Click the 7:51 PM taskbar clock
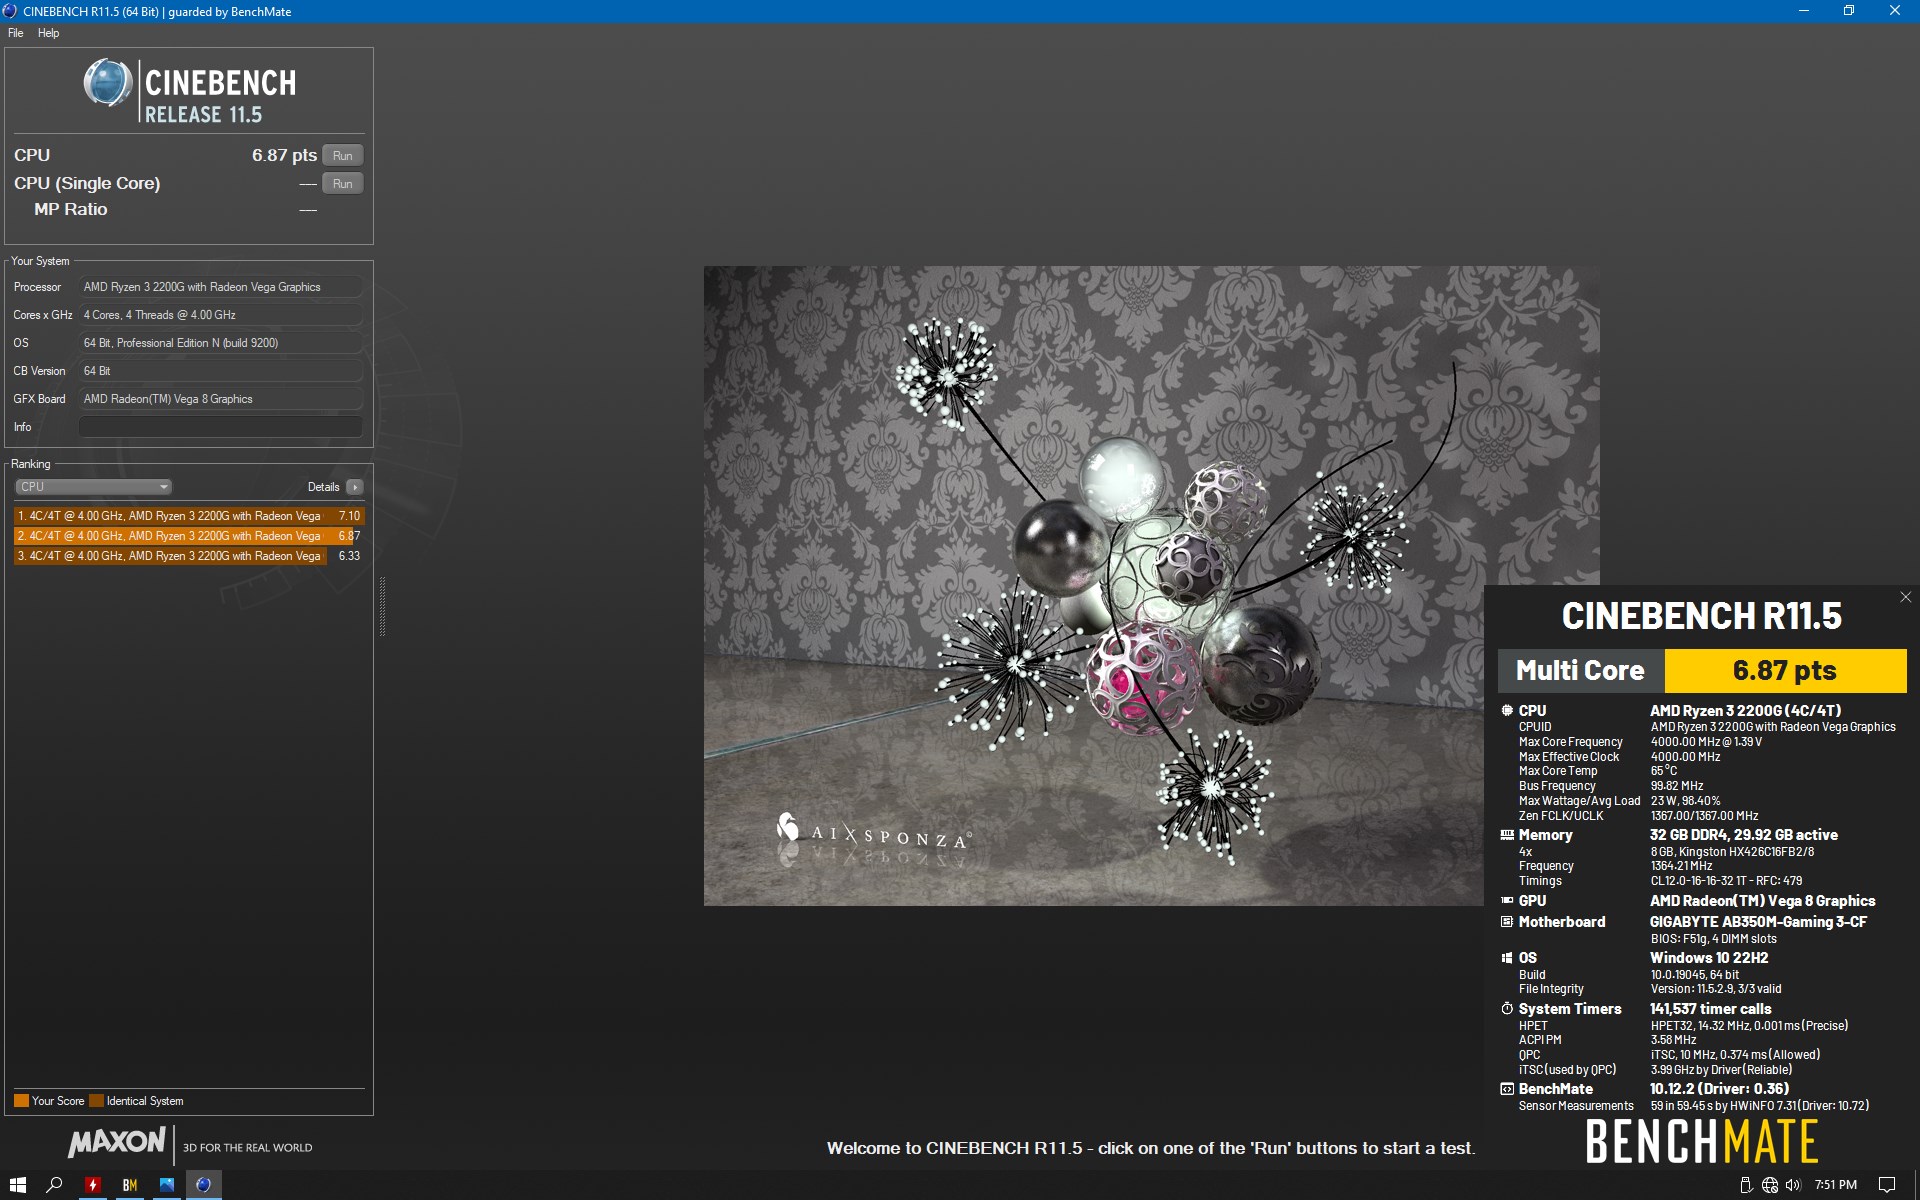Image resolution: width=1920 pixels, height=1200 pixels. (1836, 1185)
